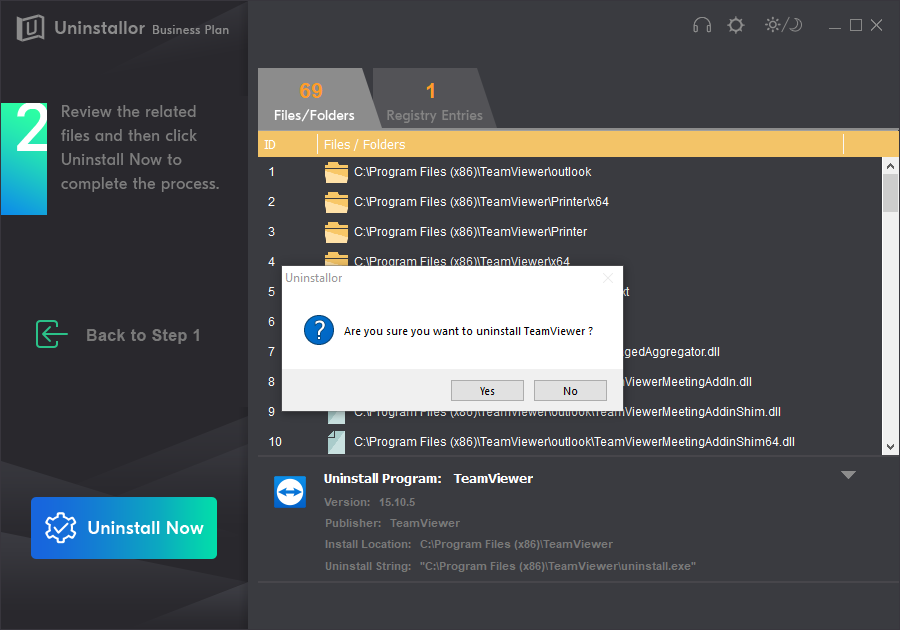Click the file icon in row 10

(x=336, y=442)
